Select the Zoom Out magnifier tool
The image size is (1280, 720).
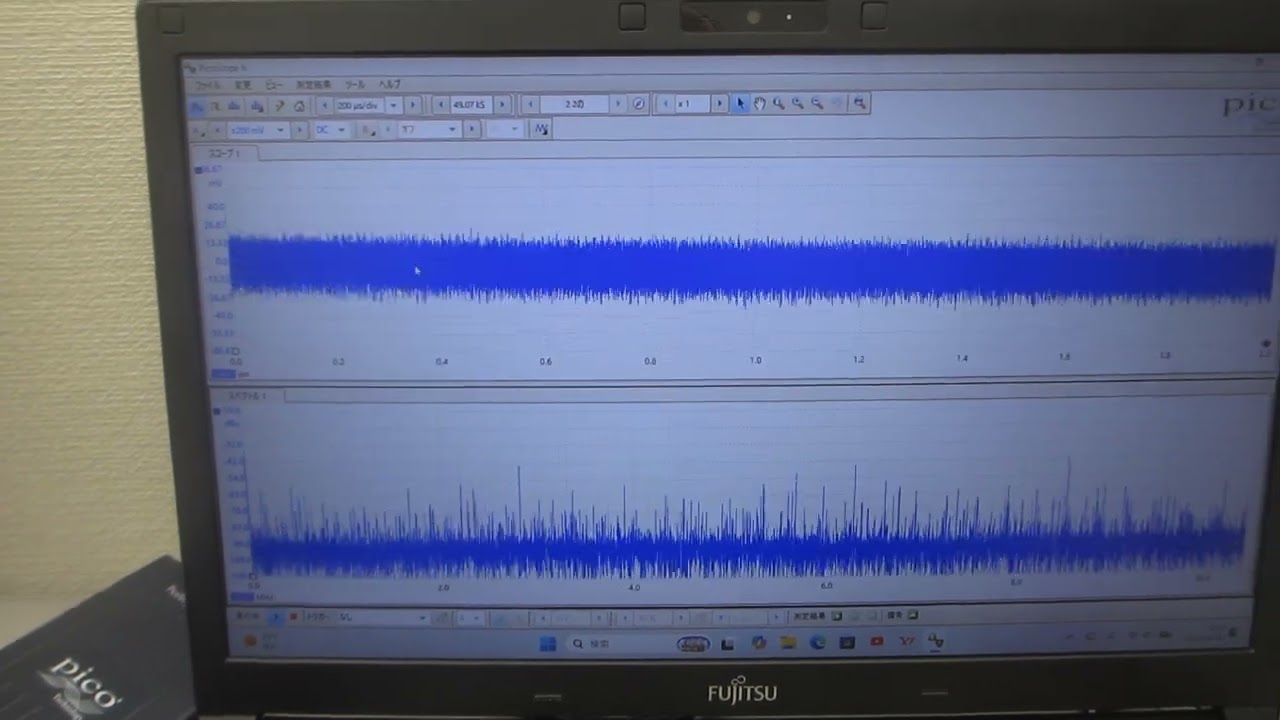(817, 104)
